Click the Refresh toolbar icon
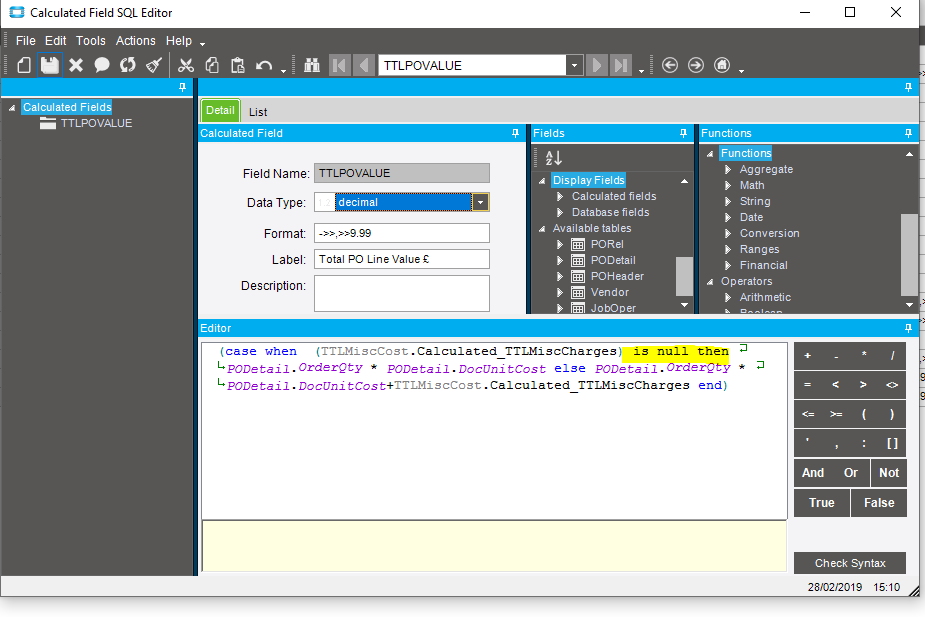 (x=127, y=65)
